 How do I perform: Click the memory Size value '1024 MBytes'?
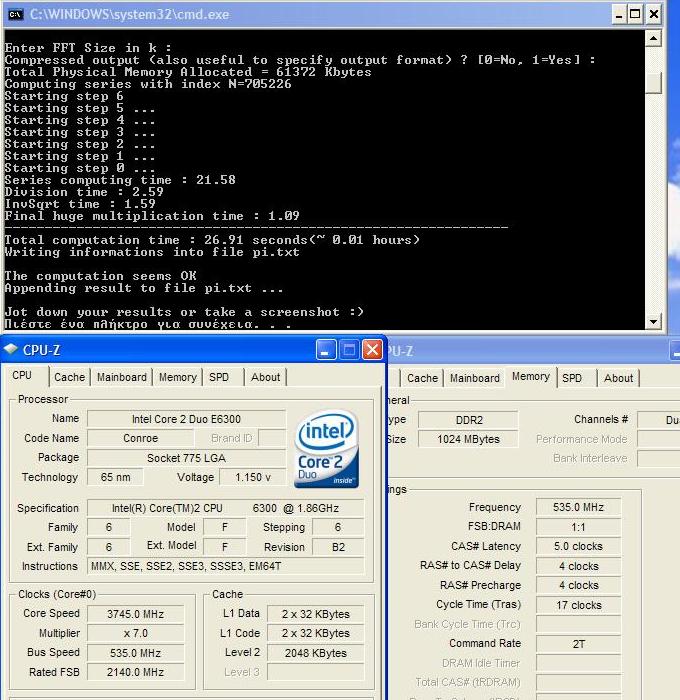(x=468, y=439)
